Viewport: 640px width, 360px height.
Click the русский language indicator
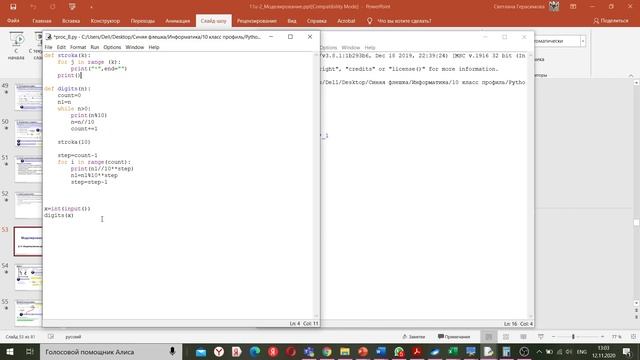click(x=73, y=337)
